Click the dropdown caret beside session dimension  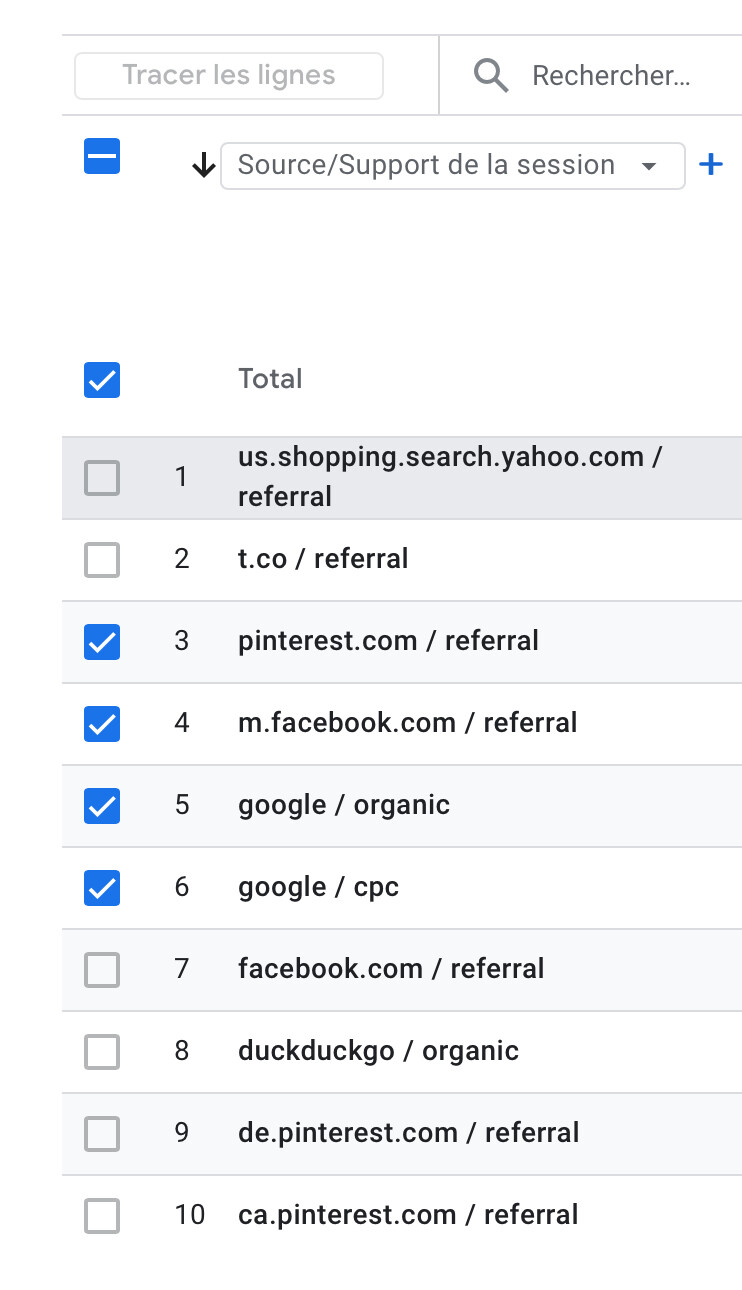[649, 166]
